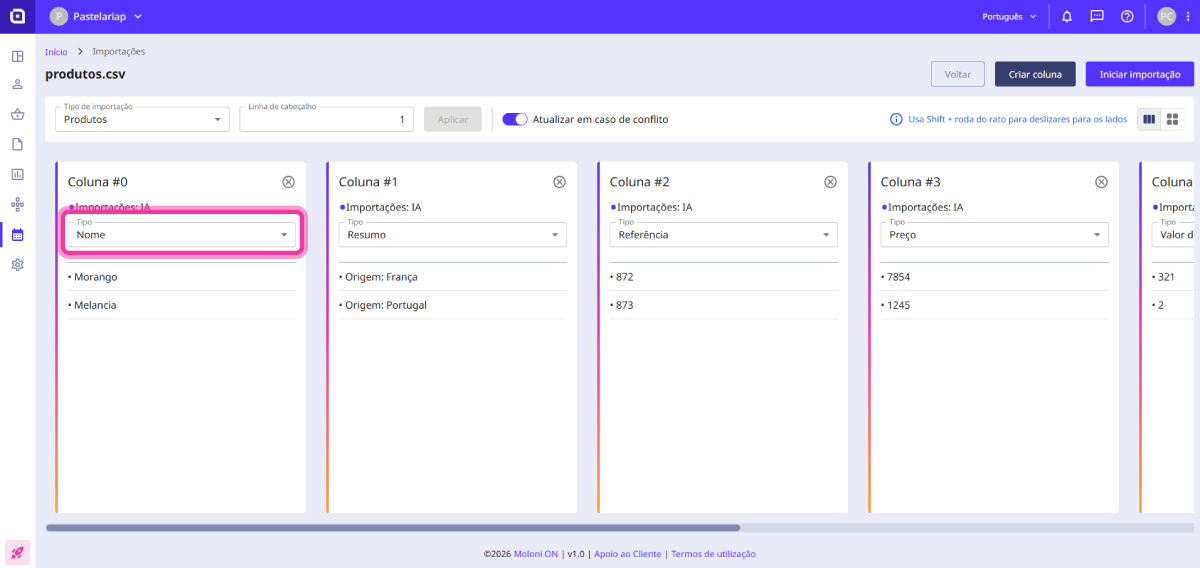Click the info icon beside Shift hint

point(896,119)
